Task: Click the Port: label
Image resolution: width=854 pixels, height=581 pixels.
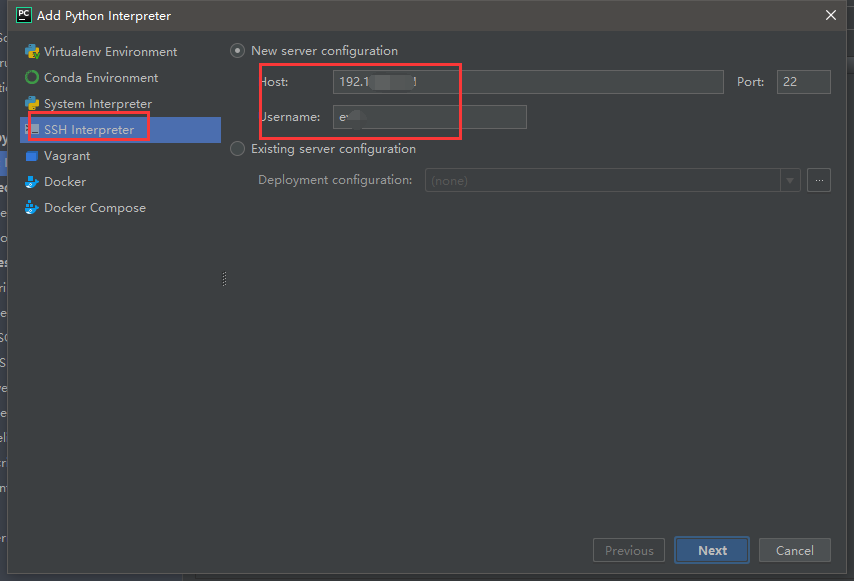Action: coord(751,82)
